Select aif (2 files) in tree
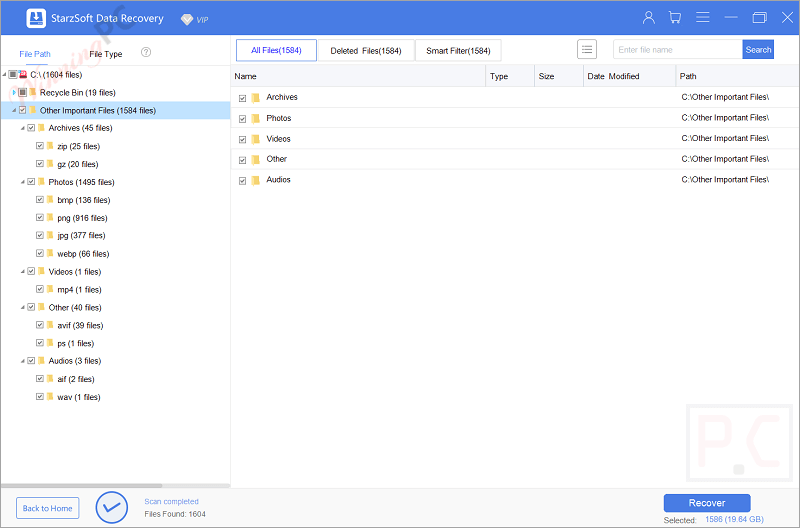This screenshot has height=528, width=800. pyautogui.click(x=76, y=379)
